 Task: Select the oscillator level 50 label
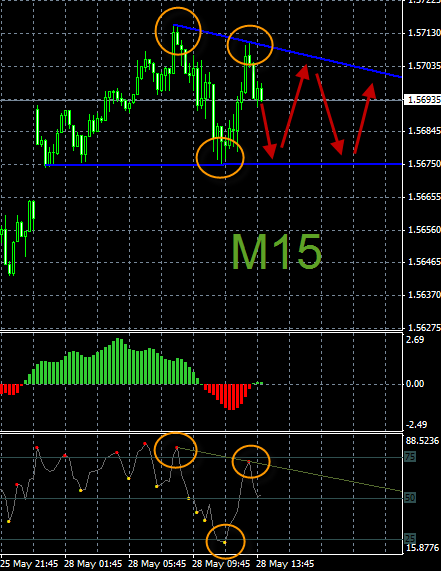click(410, 497)
